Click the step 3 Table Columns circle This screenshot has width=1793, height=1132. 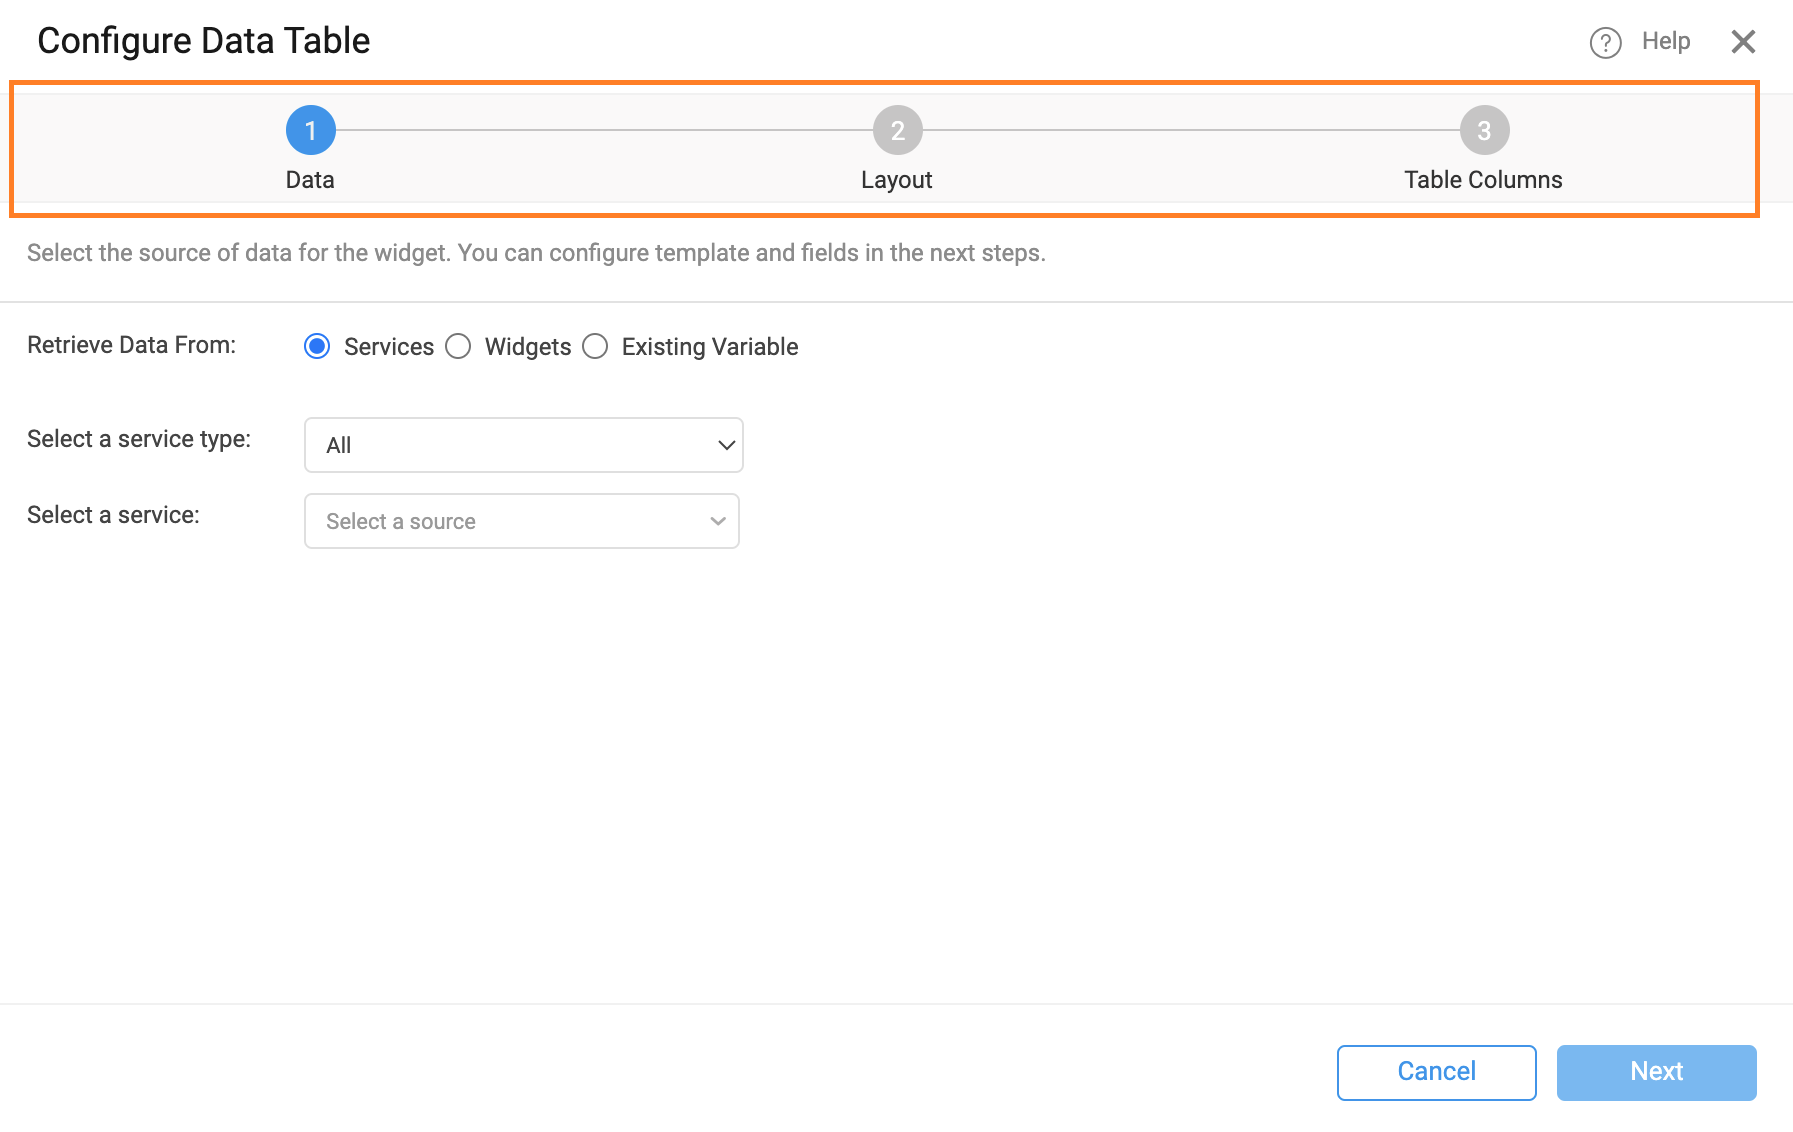click(1482, 129)
